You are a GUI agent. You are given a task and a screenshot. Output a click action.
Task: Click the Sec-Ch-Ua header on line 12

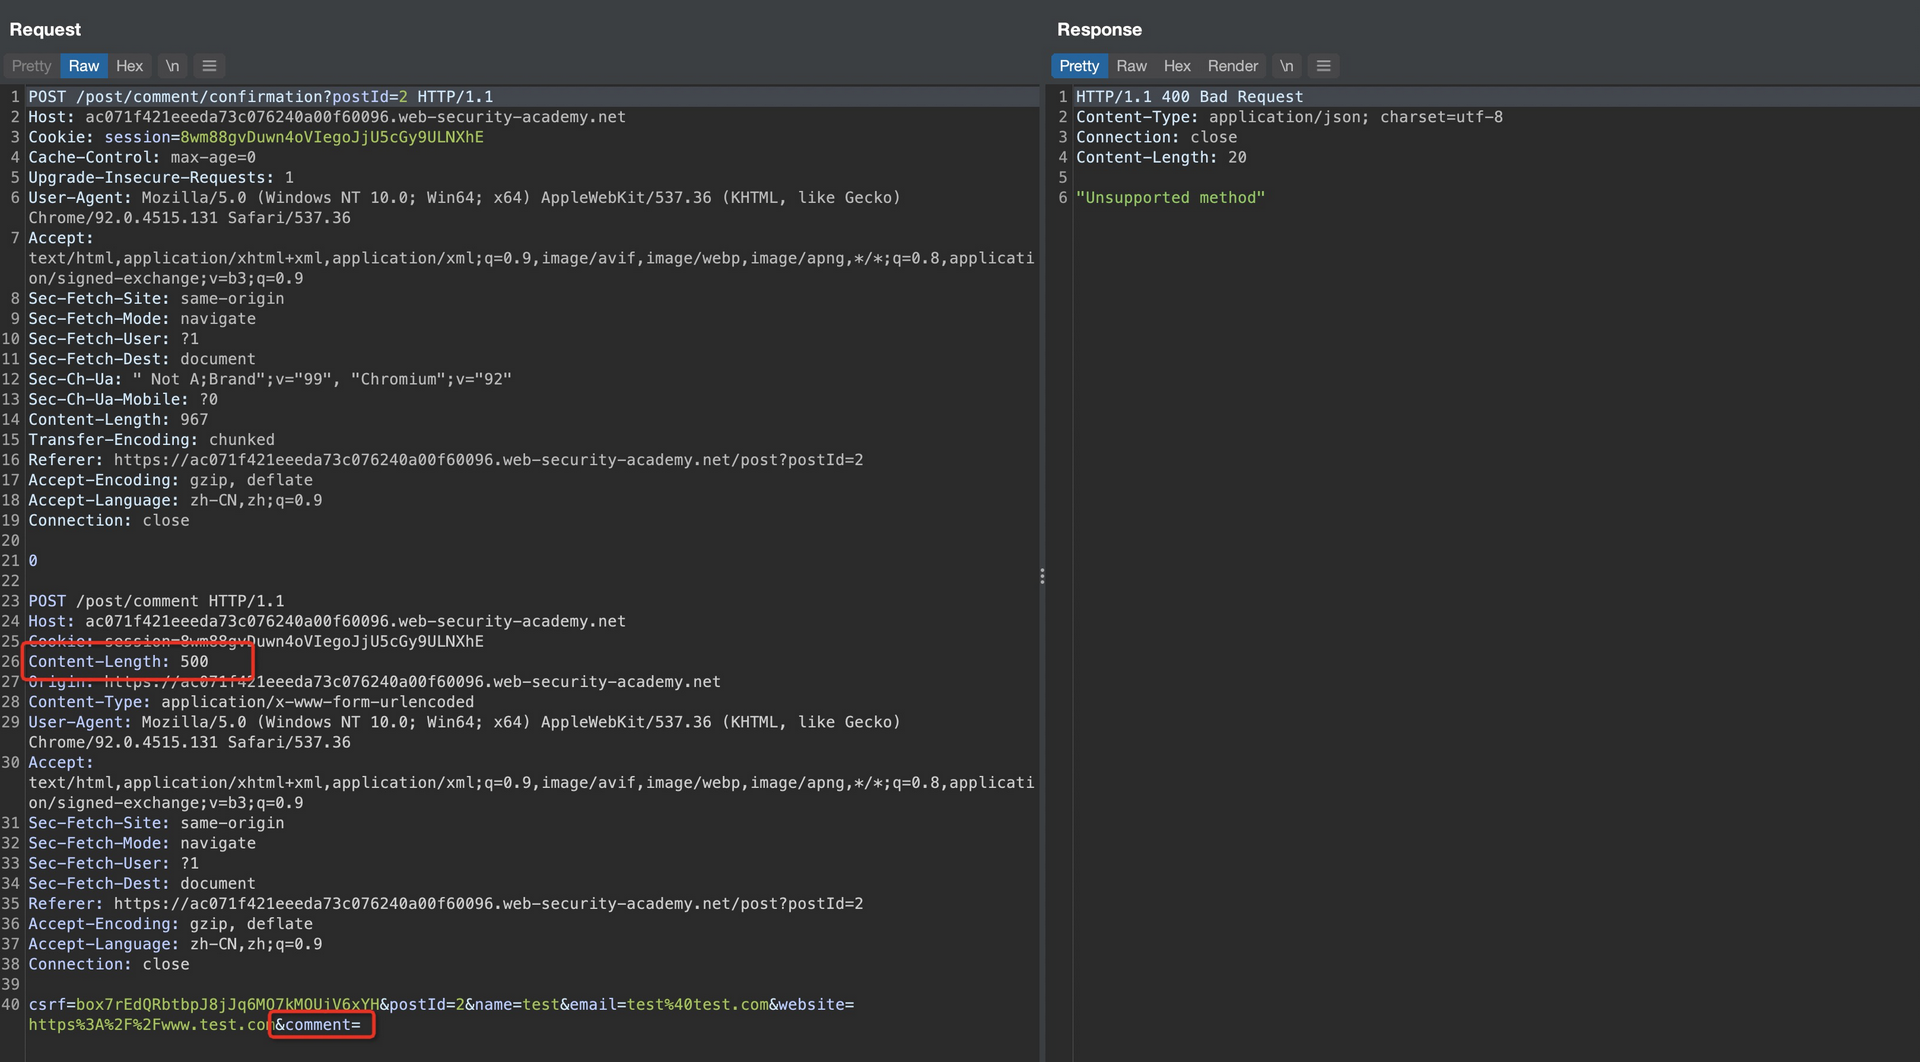(270, 380)
